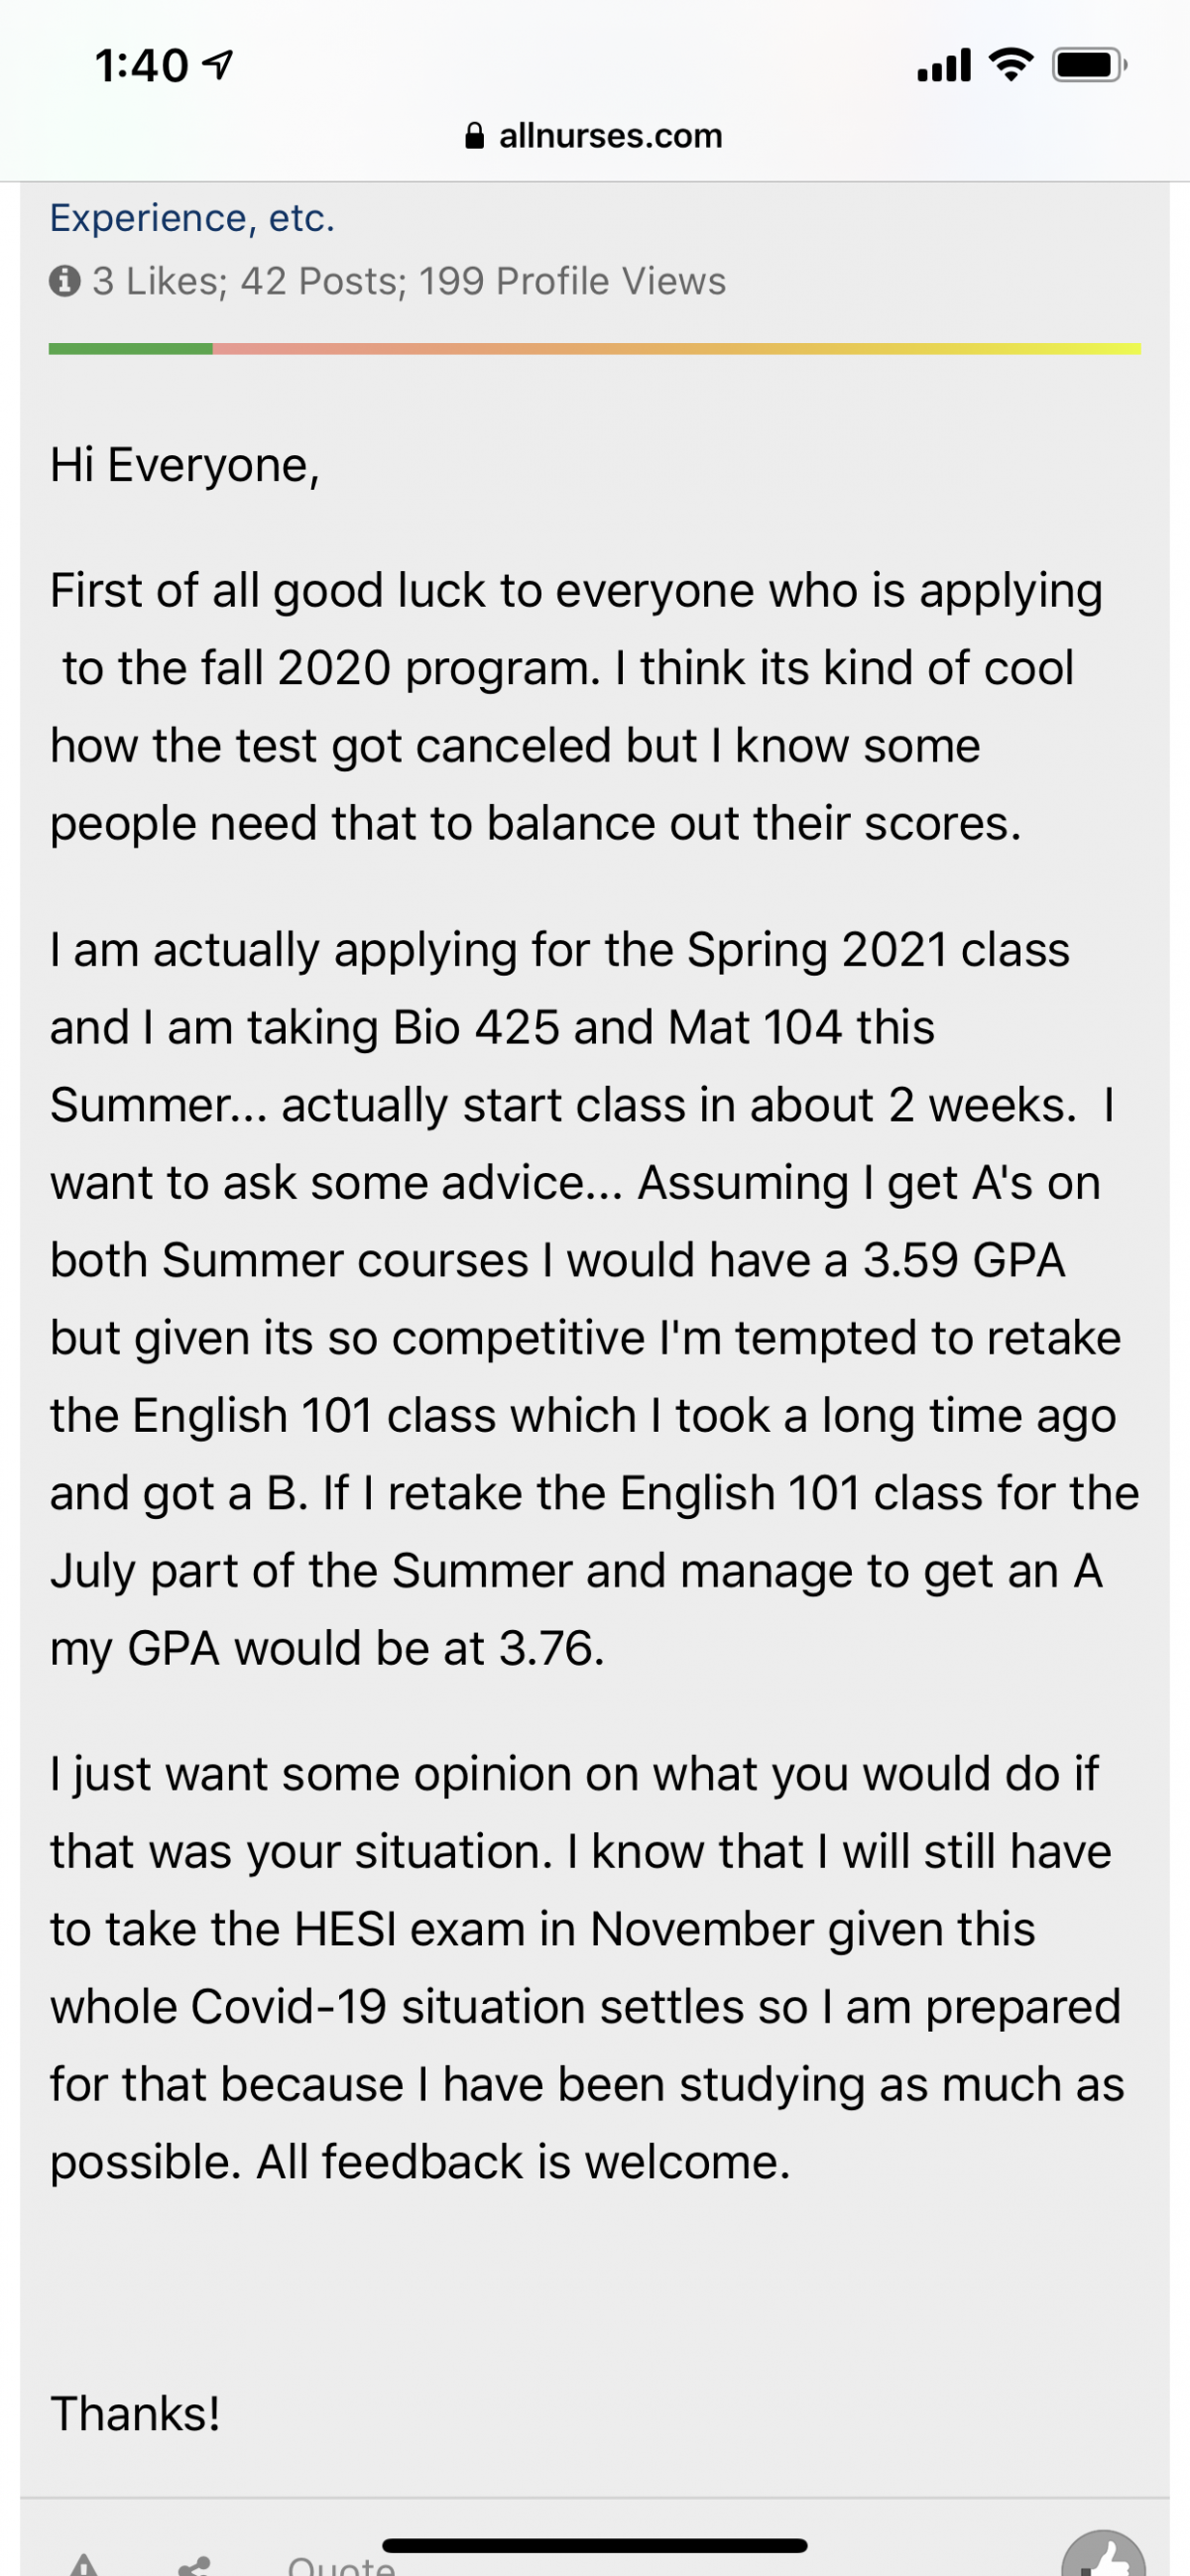The height and width of the screenshot is (2576, 1190).
Task: Tap the allnurses.com address bar
Action: click(595, 135)
